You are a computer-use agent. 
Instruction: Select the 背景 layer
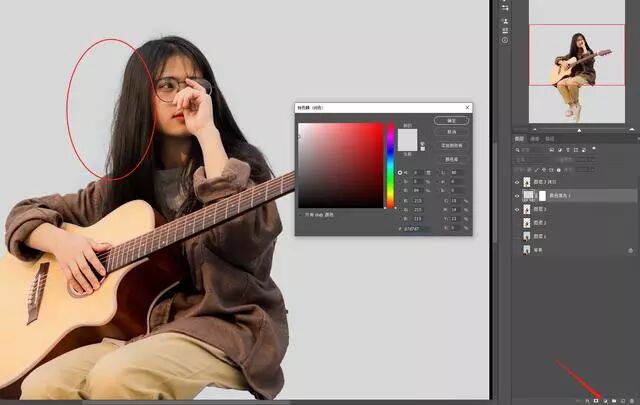click(x=576, y=250)
